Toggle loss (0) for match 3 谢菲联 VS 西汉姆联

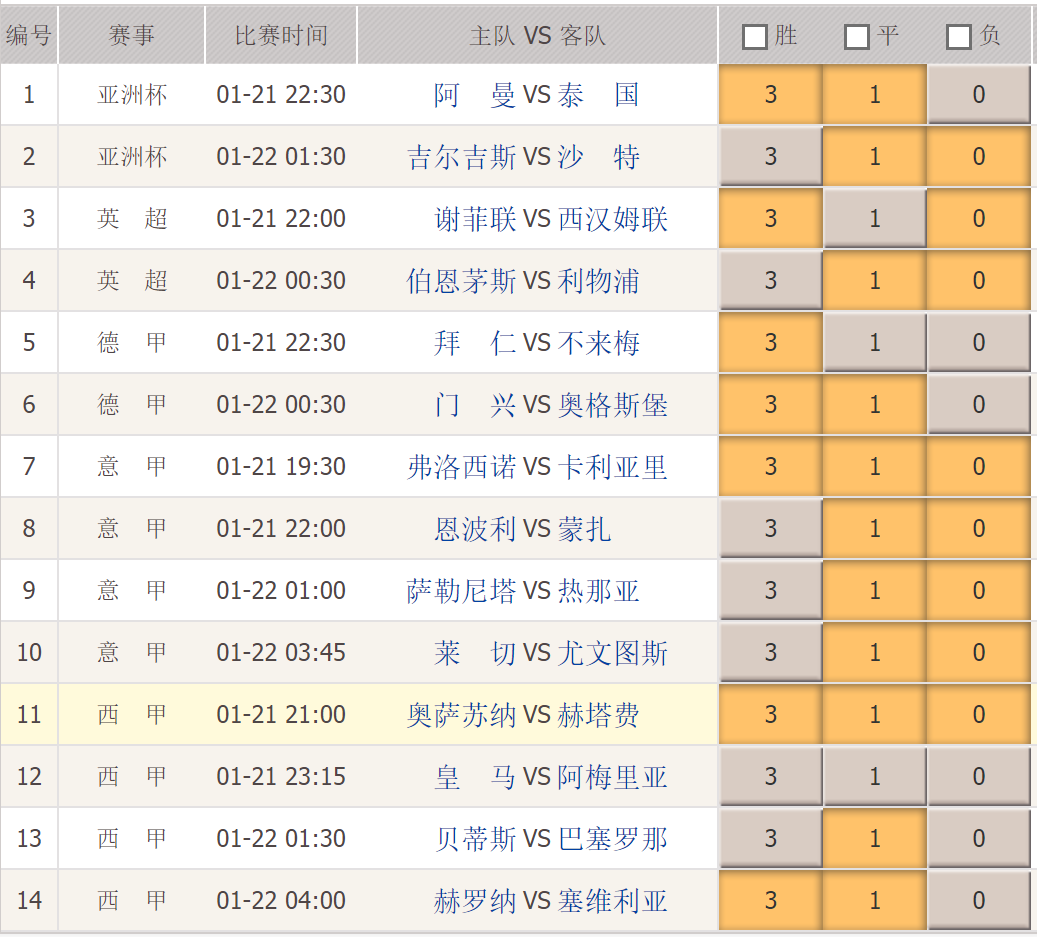979,218
